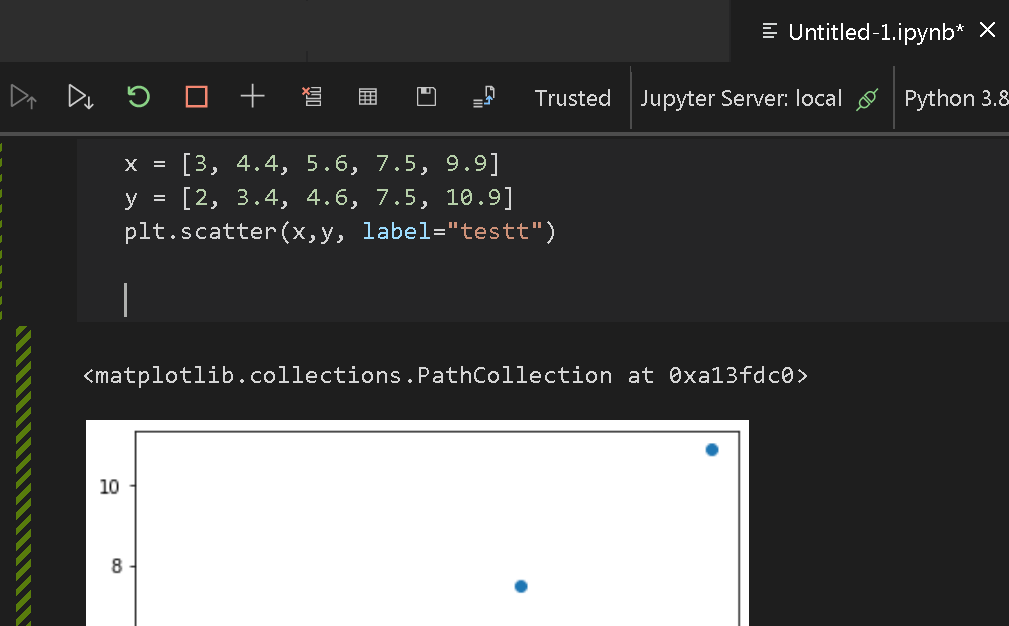Click the green server connection plug icon
The height and width of the screenshot is (626, 1009).
(x=867, y=99)
